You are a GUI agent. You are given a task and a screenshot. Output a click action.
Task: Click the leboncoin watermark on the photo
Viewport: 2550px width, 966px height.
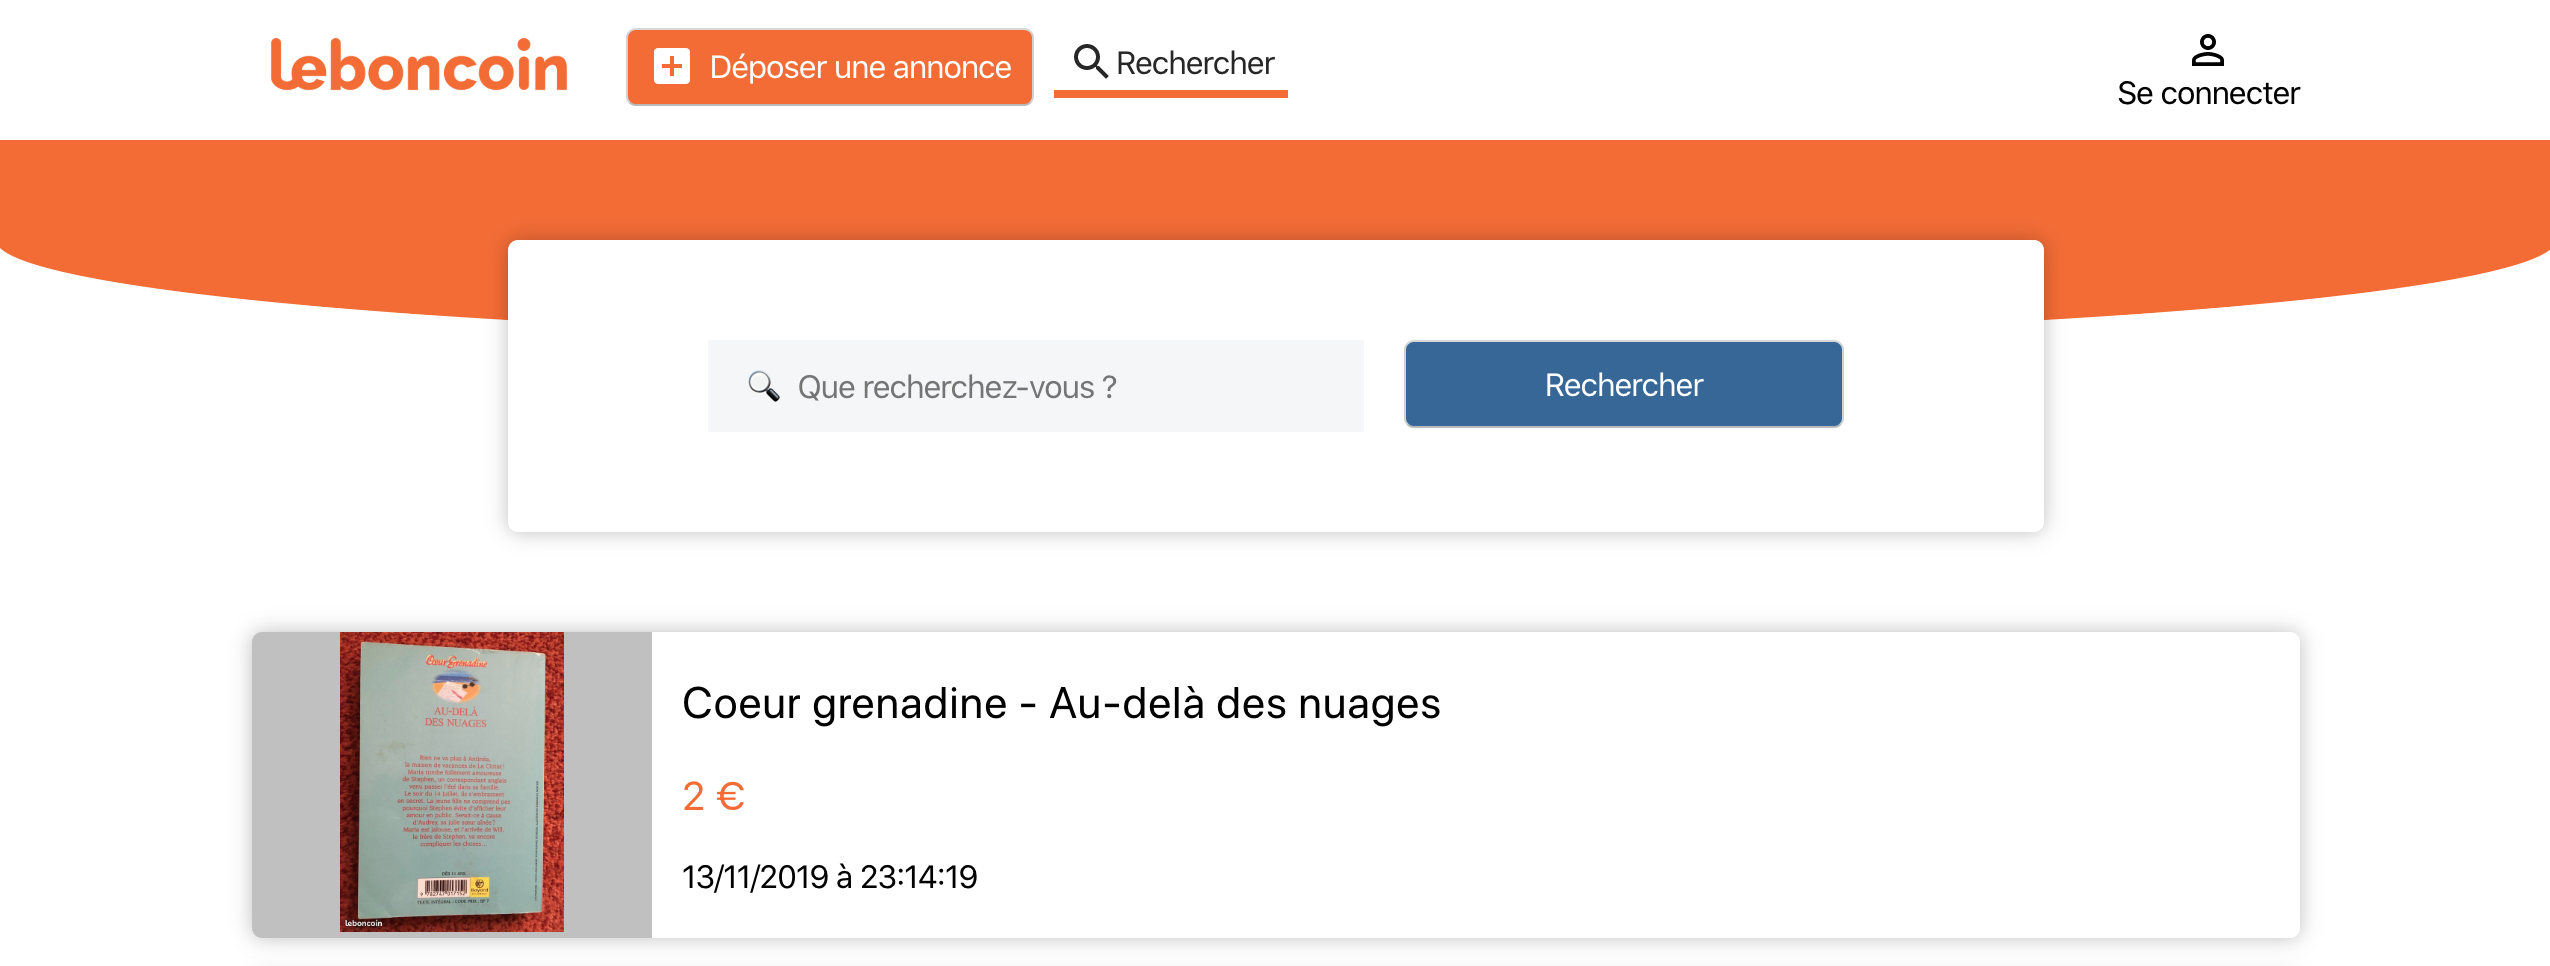(x=362, y=922)
